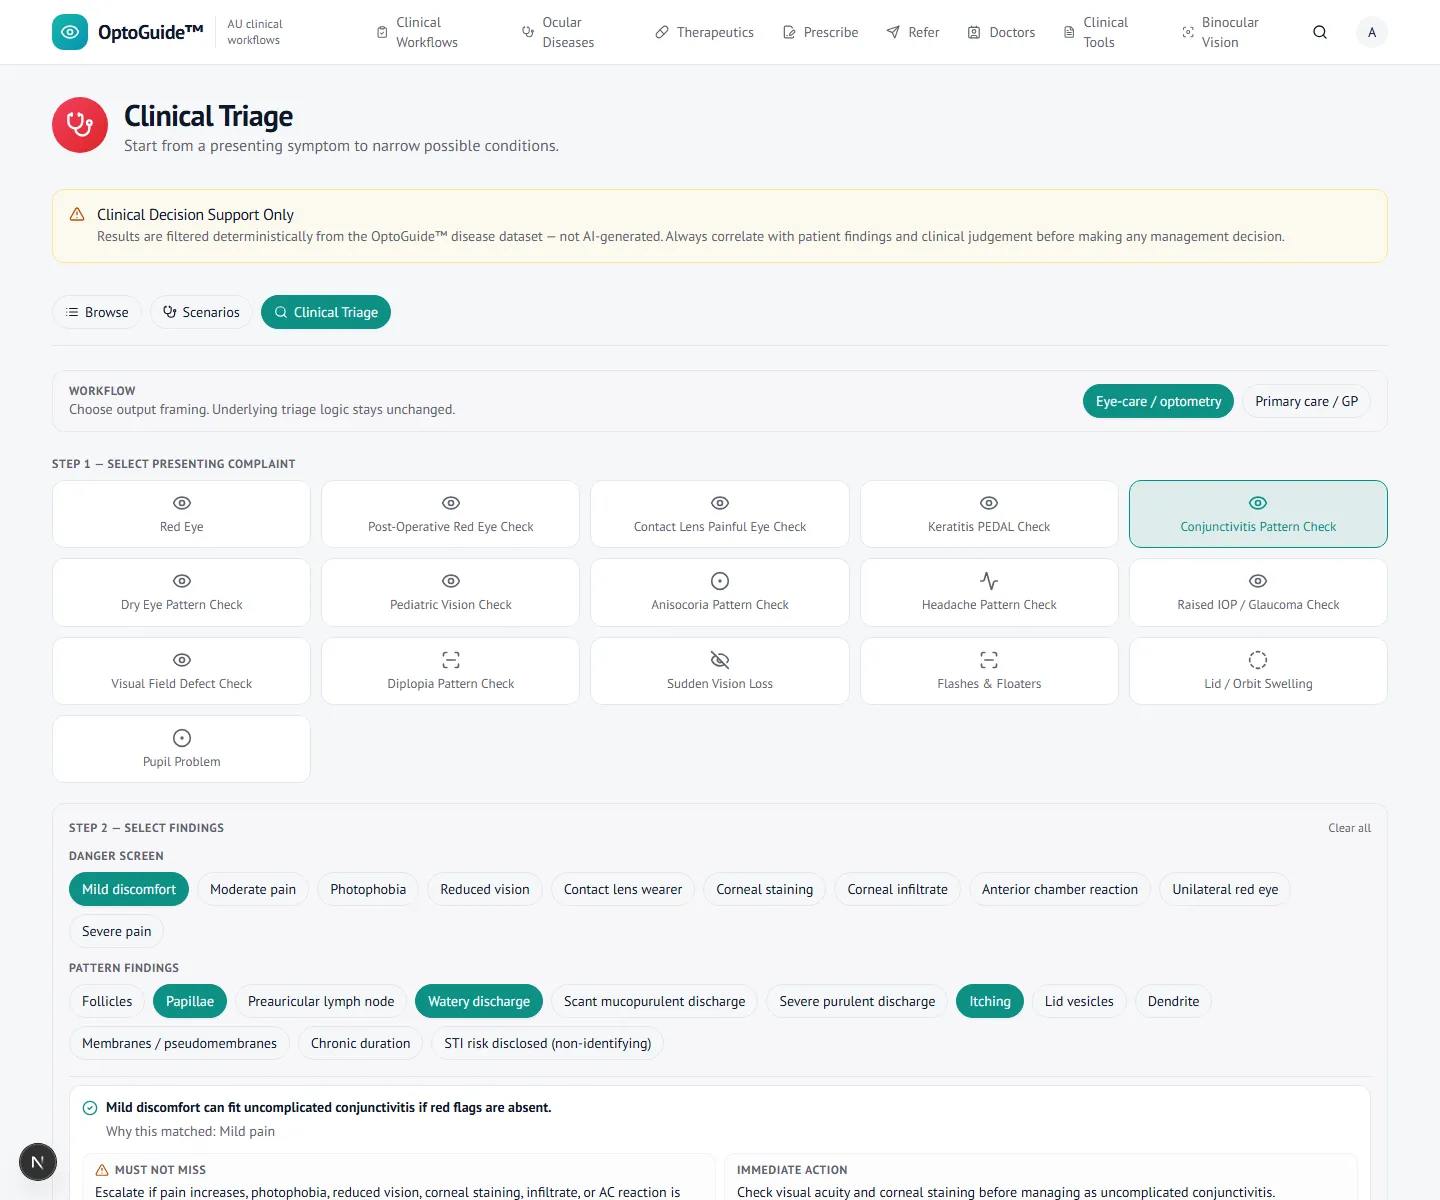Image resolution: width=1440 pixels, height=1200 pixels.
Task: Click circle-dot icon on Pupil Problem
Action: (182, 738)
